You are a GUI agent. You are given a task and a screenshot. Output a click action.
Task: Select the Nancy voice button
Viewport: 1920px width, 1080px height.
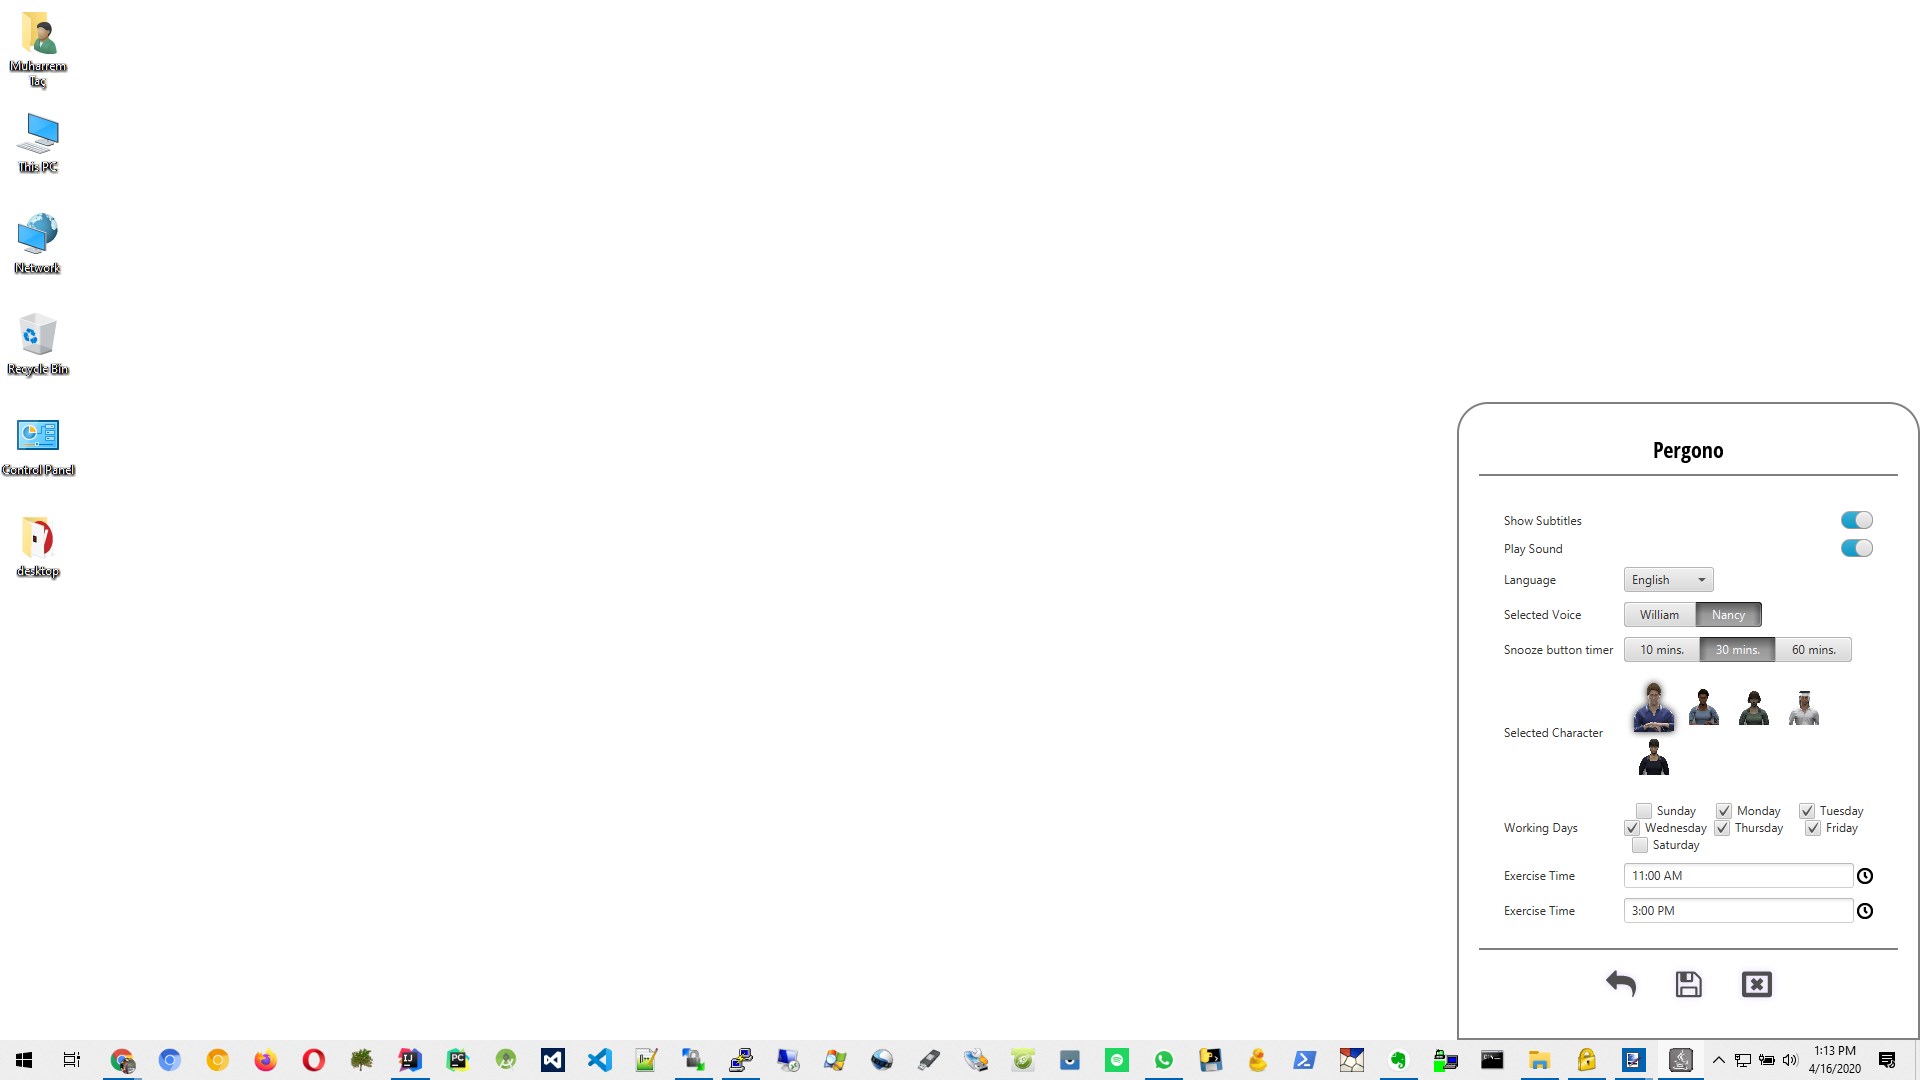1728,615
